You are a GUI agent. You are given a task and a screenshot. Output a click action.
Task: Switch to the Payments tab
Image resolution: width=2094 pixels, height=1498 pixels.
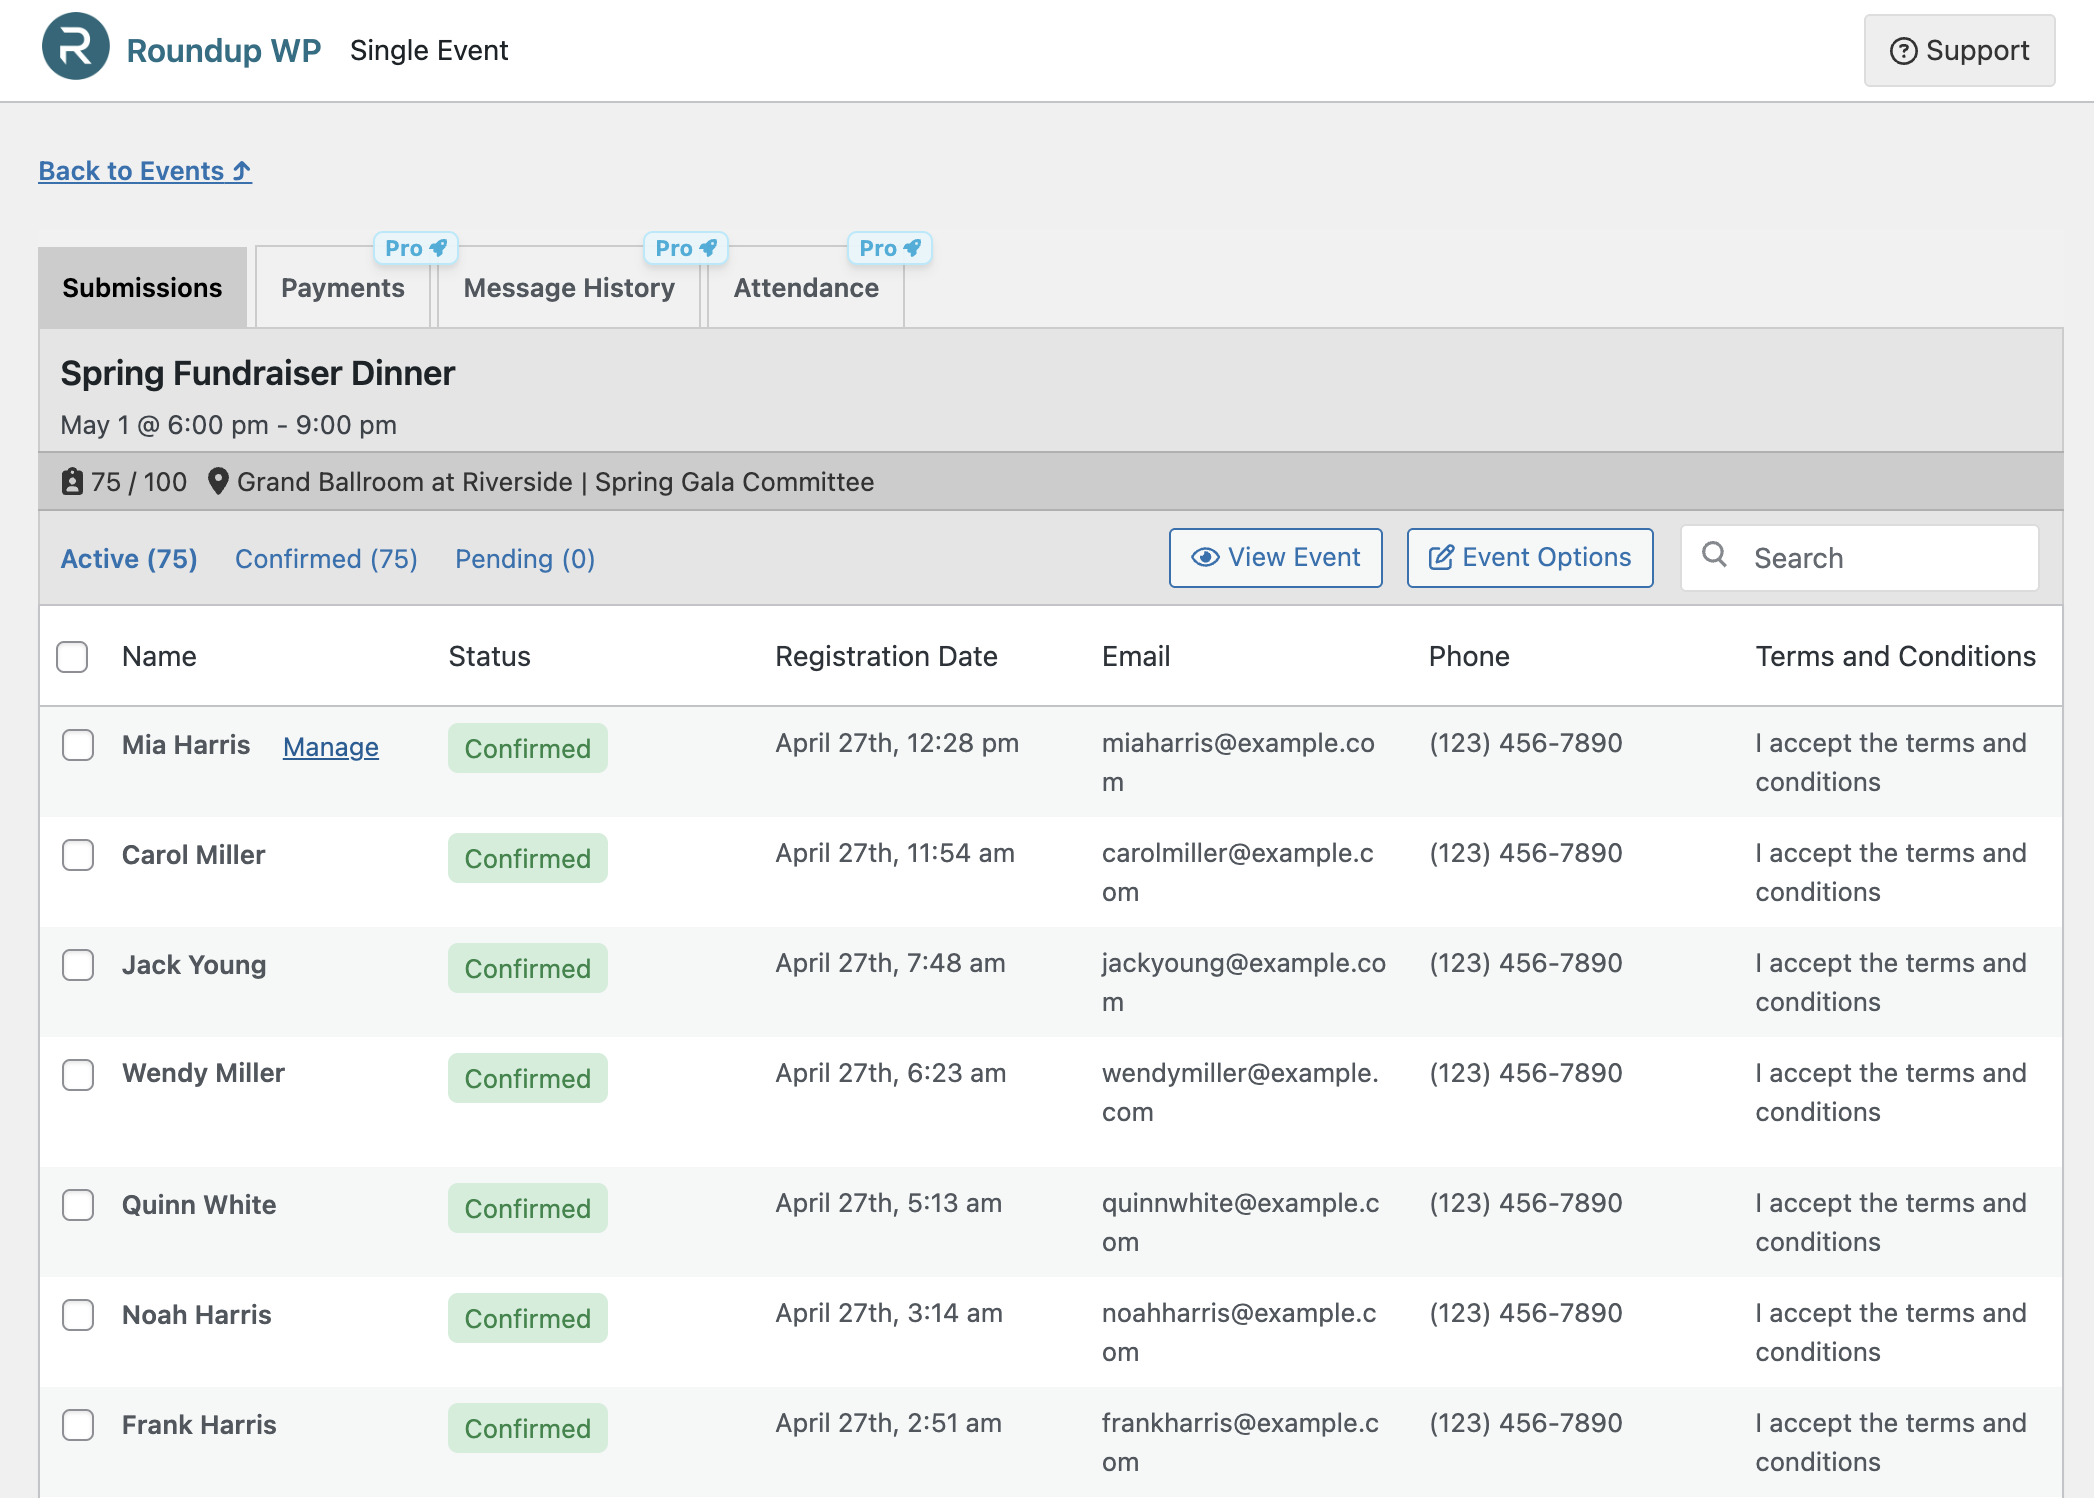coord(342,288)
